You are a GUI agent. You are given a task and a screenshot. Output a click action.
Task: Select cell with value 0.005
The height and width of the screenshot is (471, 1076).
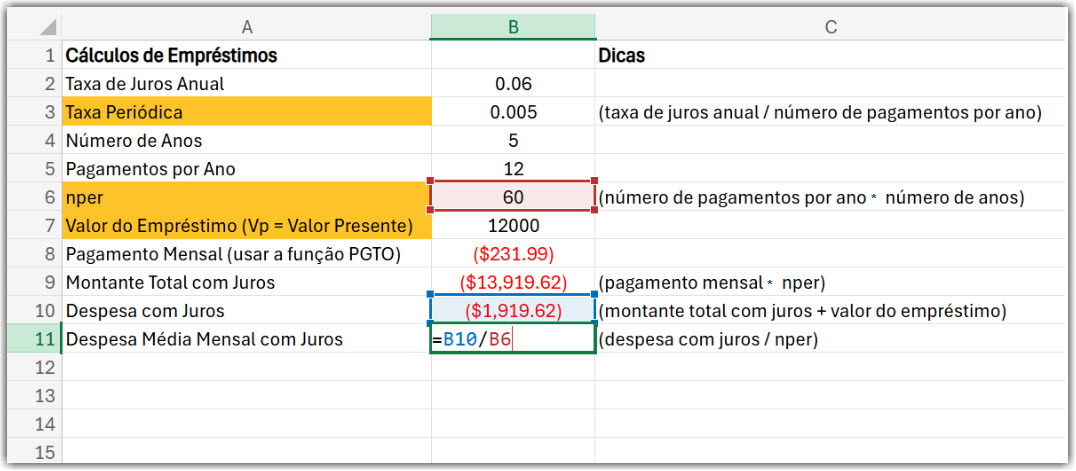click(x=513, y=112)
